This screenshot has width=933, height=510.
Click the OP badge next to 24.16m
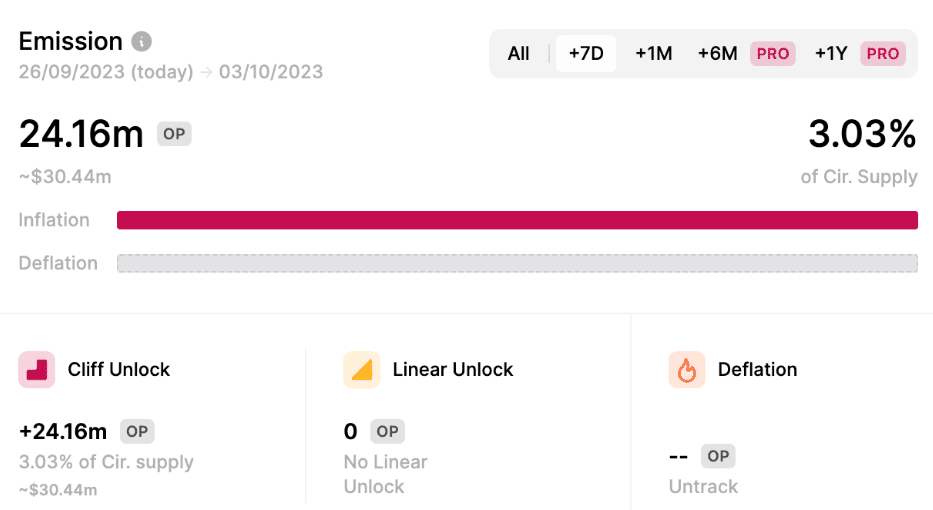(174, 134)
